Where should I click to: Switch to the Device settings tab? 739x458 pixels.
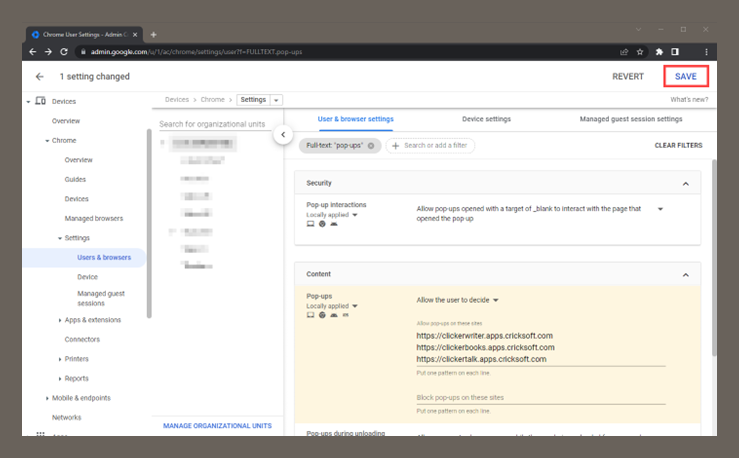pos(486,119)
